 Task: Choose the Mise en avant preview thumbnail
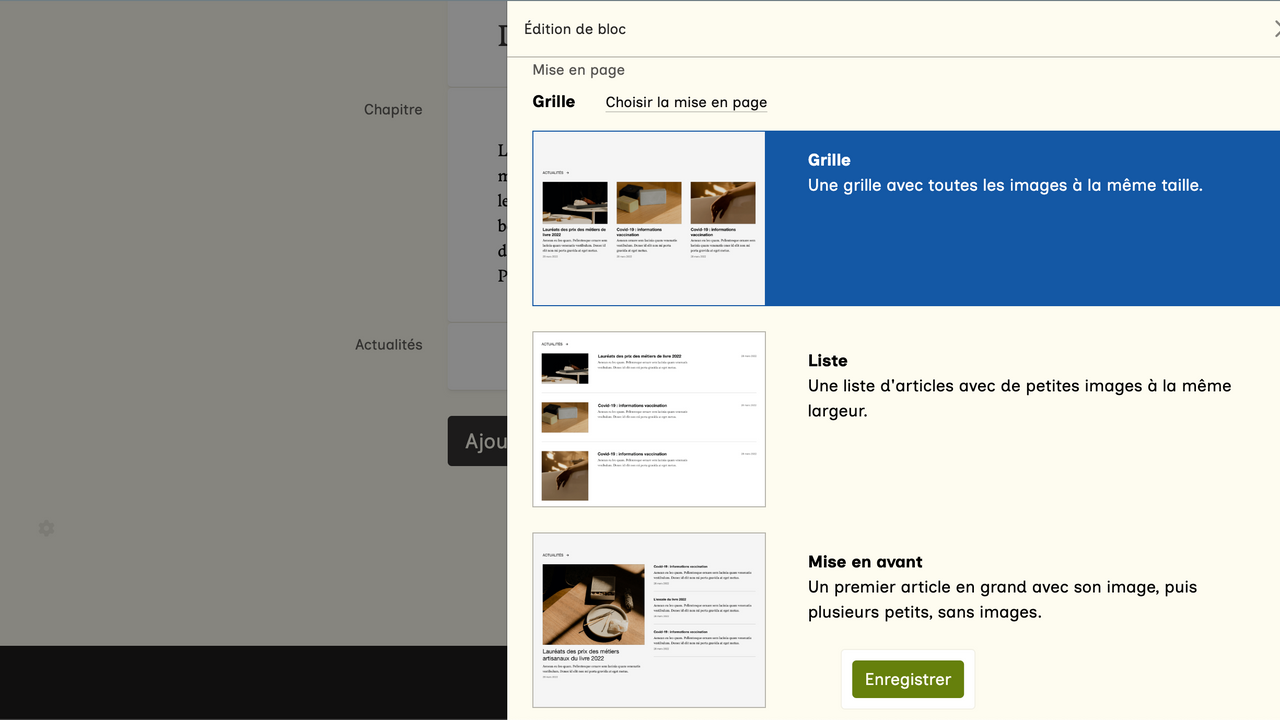tap(649, 620)
